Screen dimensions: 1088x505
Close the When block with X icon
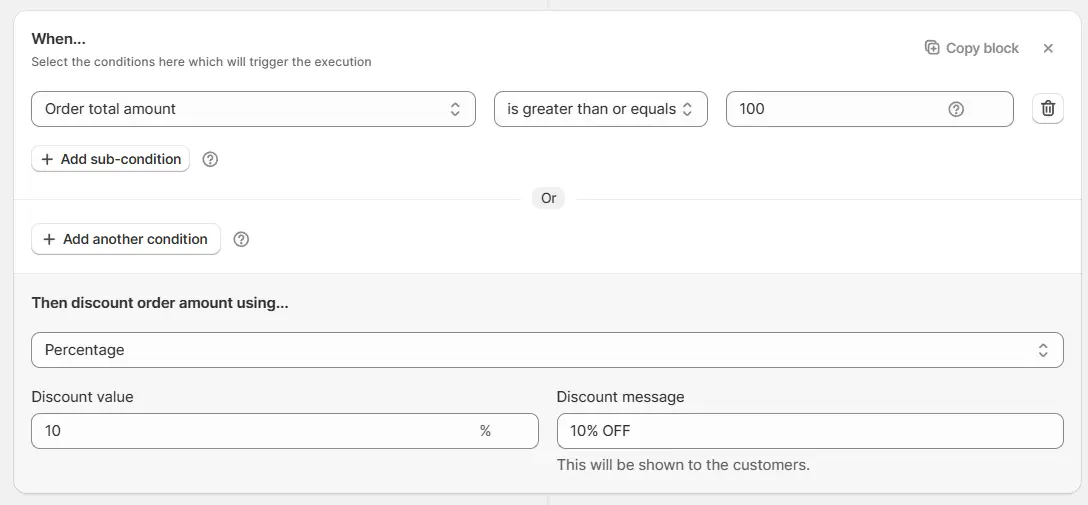tap(1048, 48)
